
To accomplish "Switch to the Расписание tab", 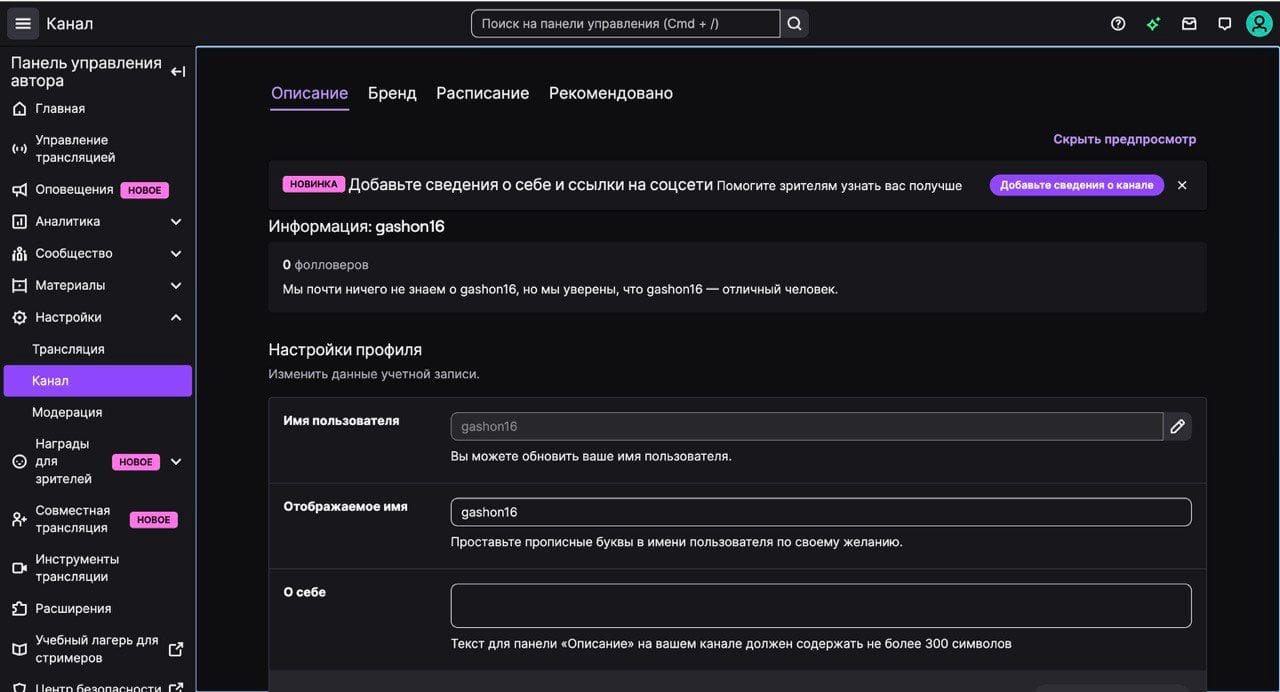I will tap(482, 93).
